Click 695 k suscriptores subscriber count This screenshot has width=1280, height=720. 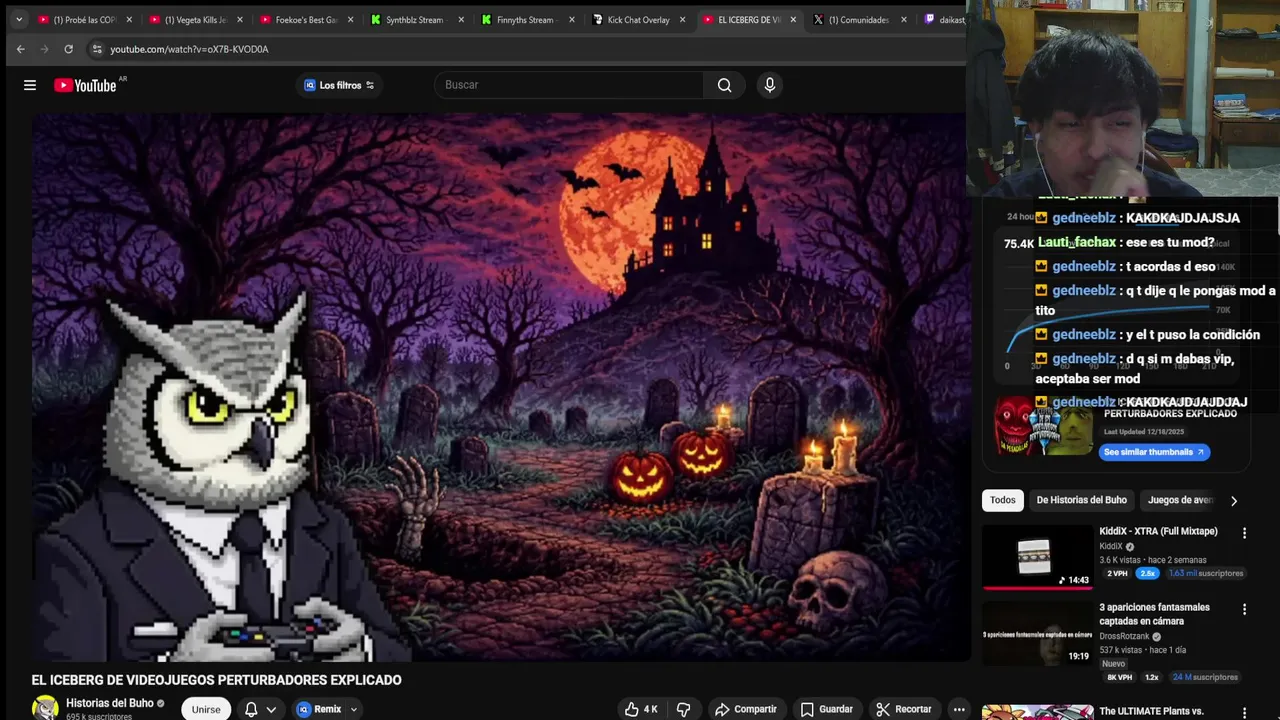click(99, 716)
